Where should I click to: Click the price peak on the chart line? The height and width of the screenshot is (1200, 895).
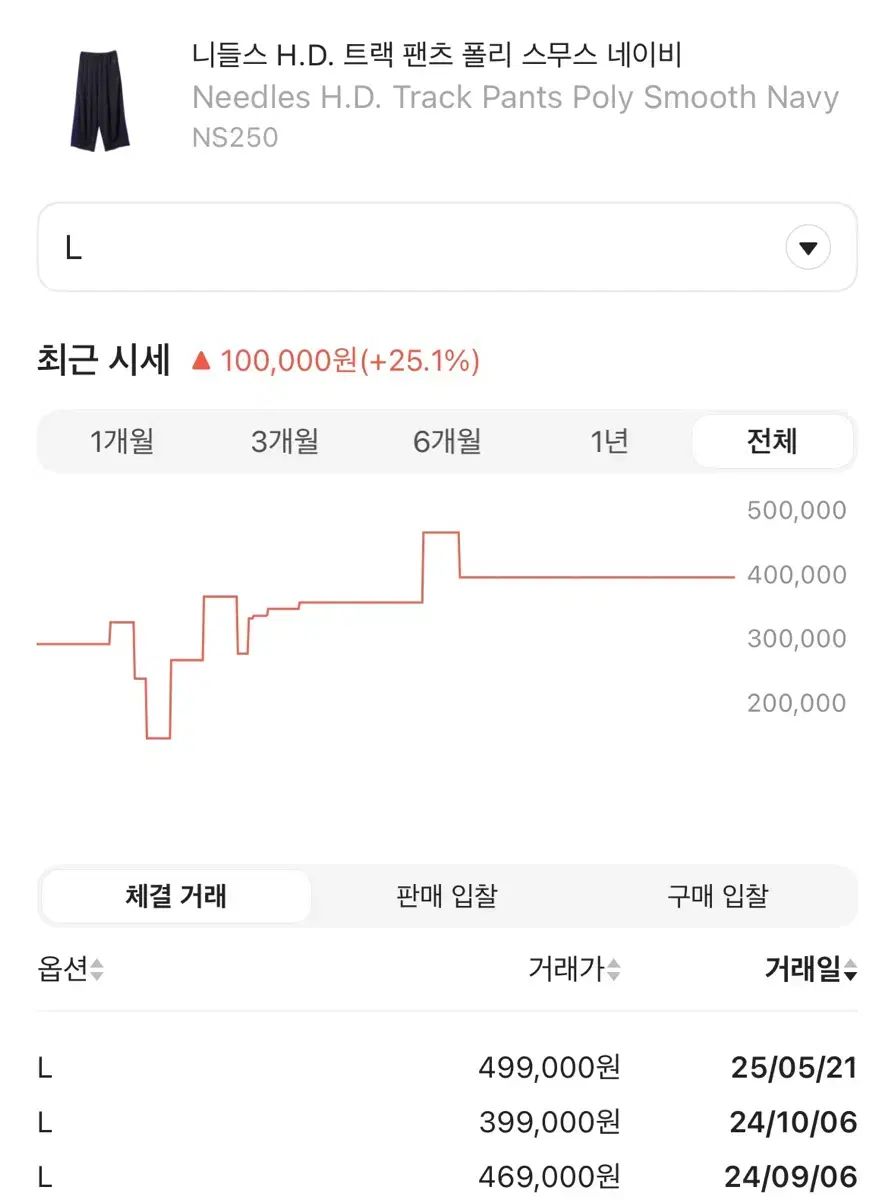pyautogui.click(x=441, y=533)
